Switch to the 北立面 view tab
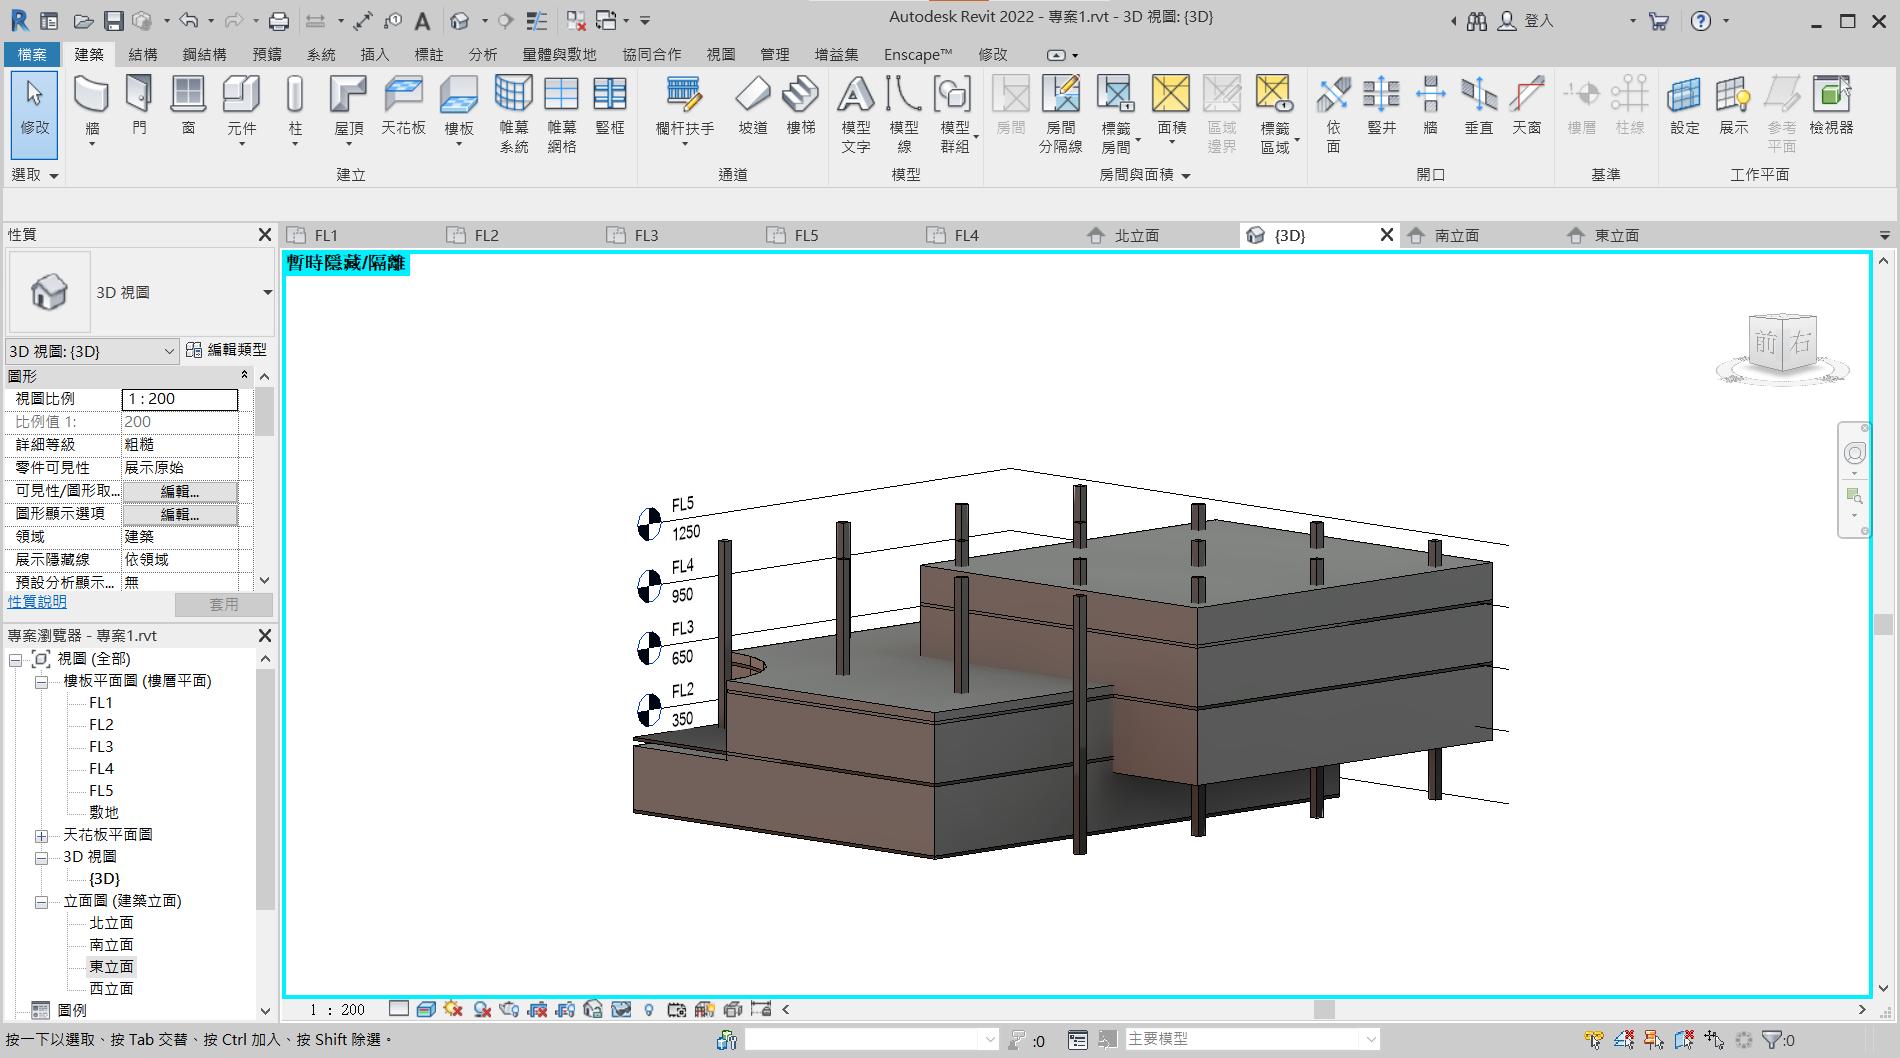This screenshot has height=1058, width=1900. [1136, 236]
